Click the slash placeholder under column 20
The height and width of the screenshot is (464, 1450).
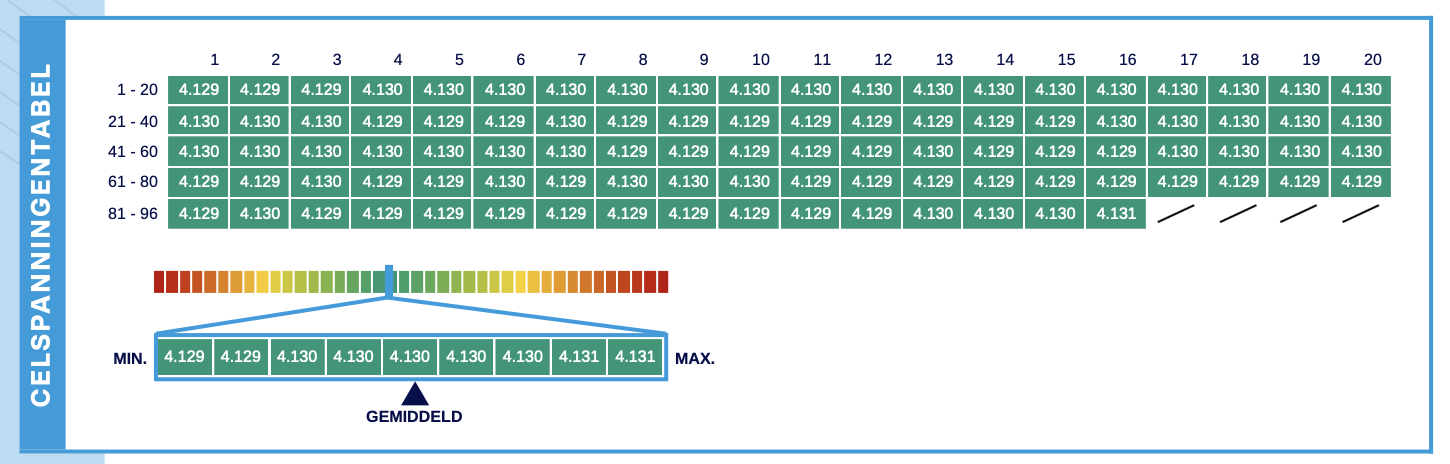1360,214
